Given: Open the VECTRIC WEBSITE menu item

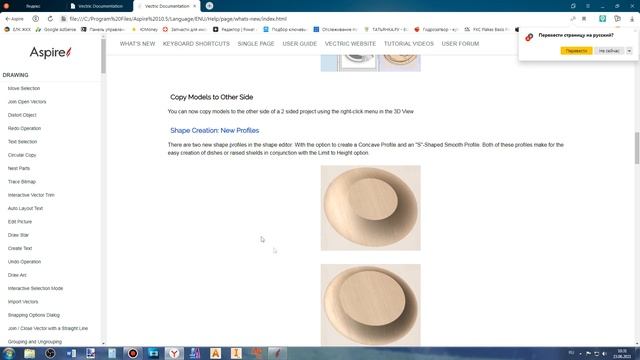Looking at the screenshot, I should [350, 44].
